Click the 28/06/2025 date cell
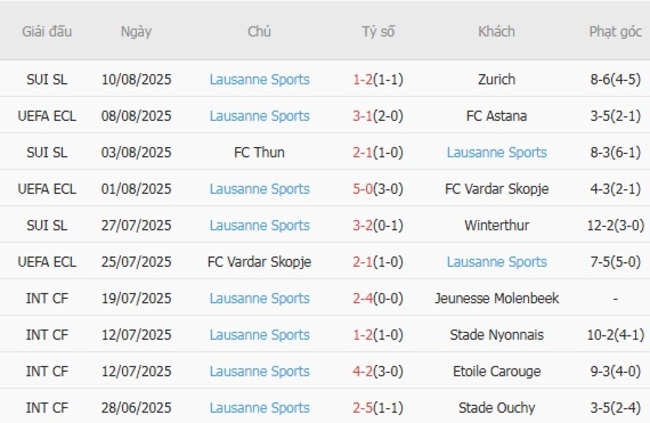 pyautogui.click(x=136, y=408)
